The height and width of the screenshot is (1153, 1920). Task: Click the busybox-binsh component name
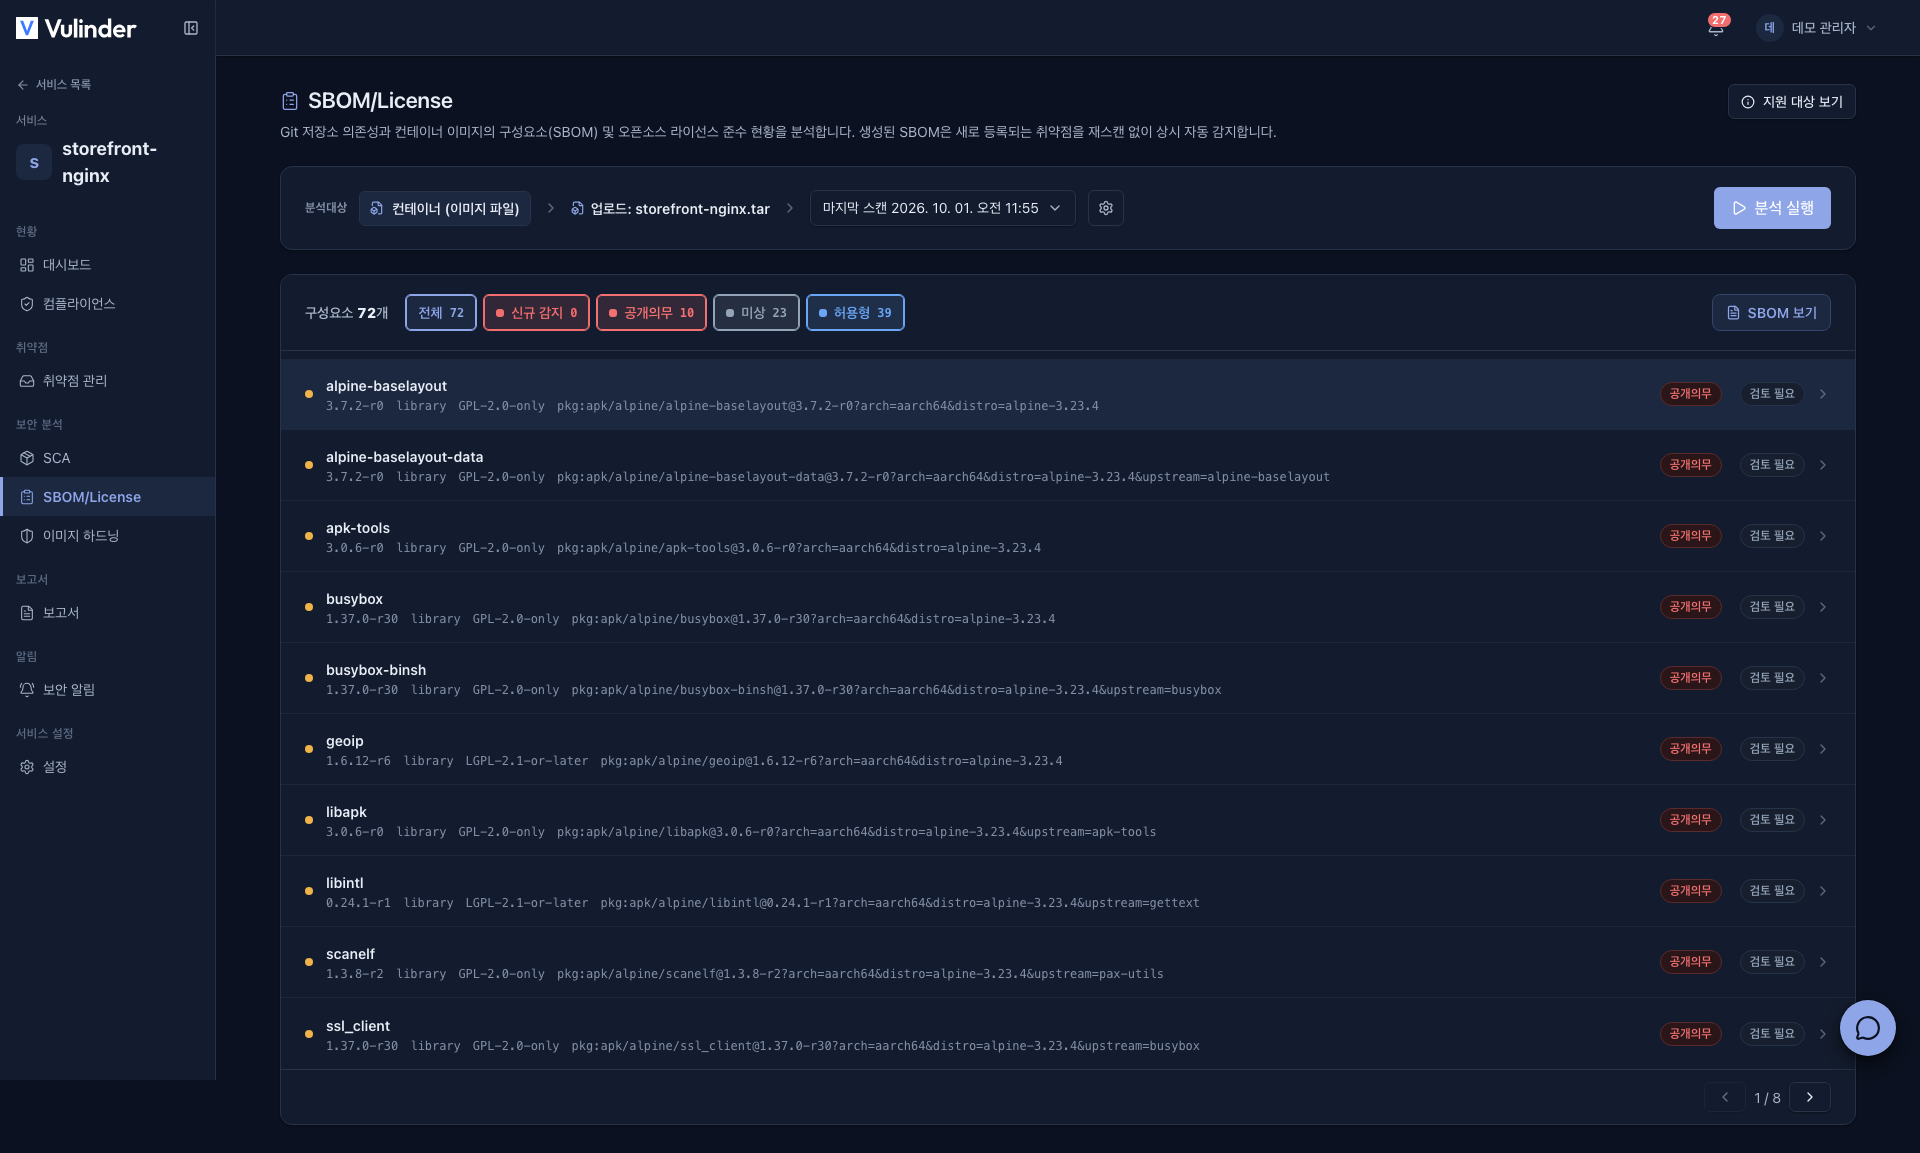376,670
